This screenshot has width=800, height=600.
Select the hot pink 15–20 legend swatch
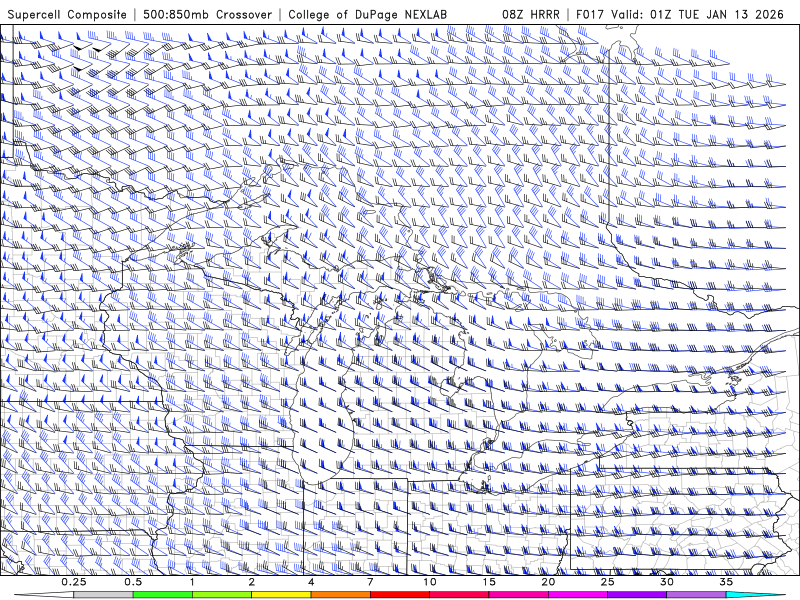click(518, 595)
